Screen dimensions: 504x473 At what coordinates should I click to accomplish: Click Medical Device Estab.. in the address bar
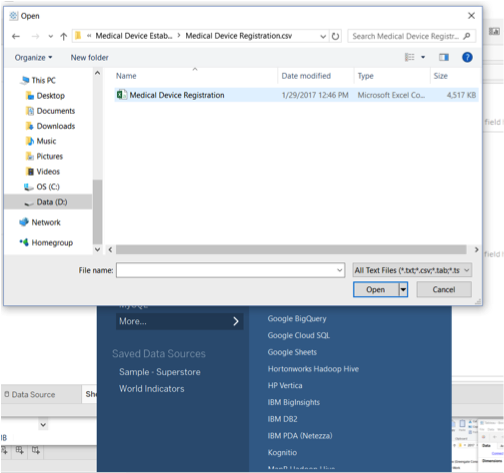point(134,36)
